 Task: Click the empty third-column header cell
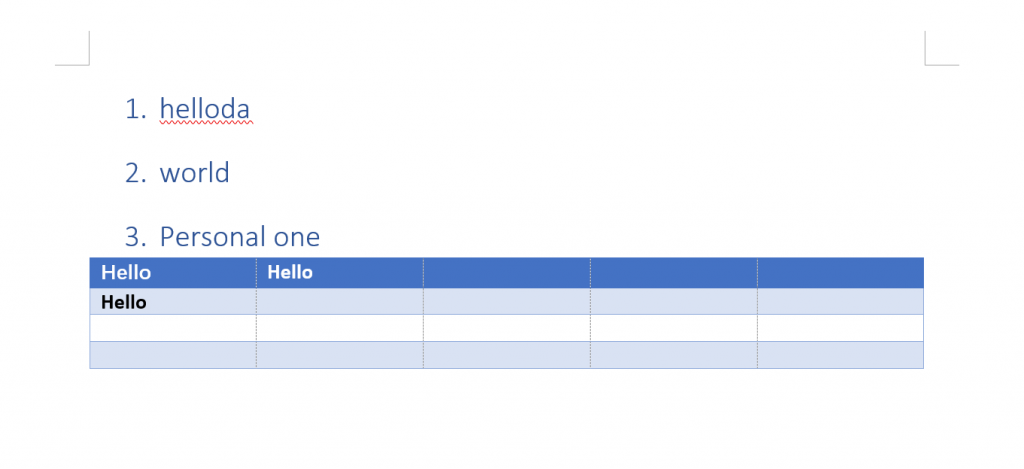506,272
